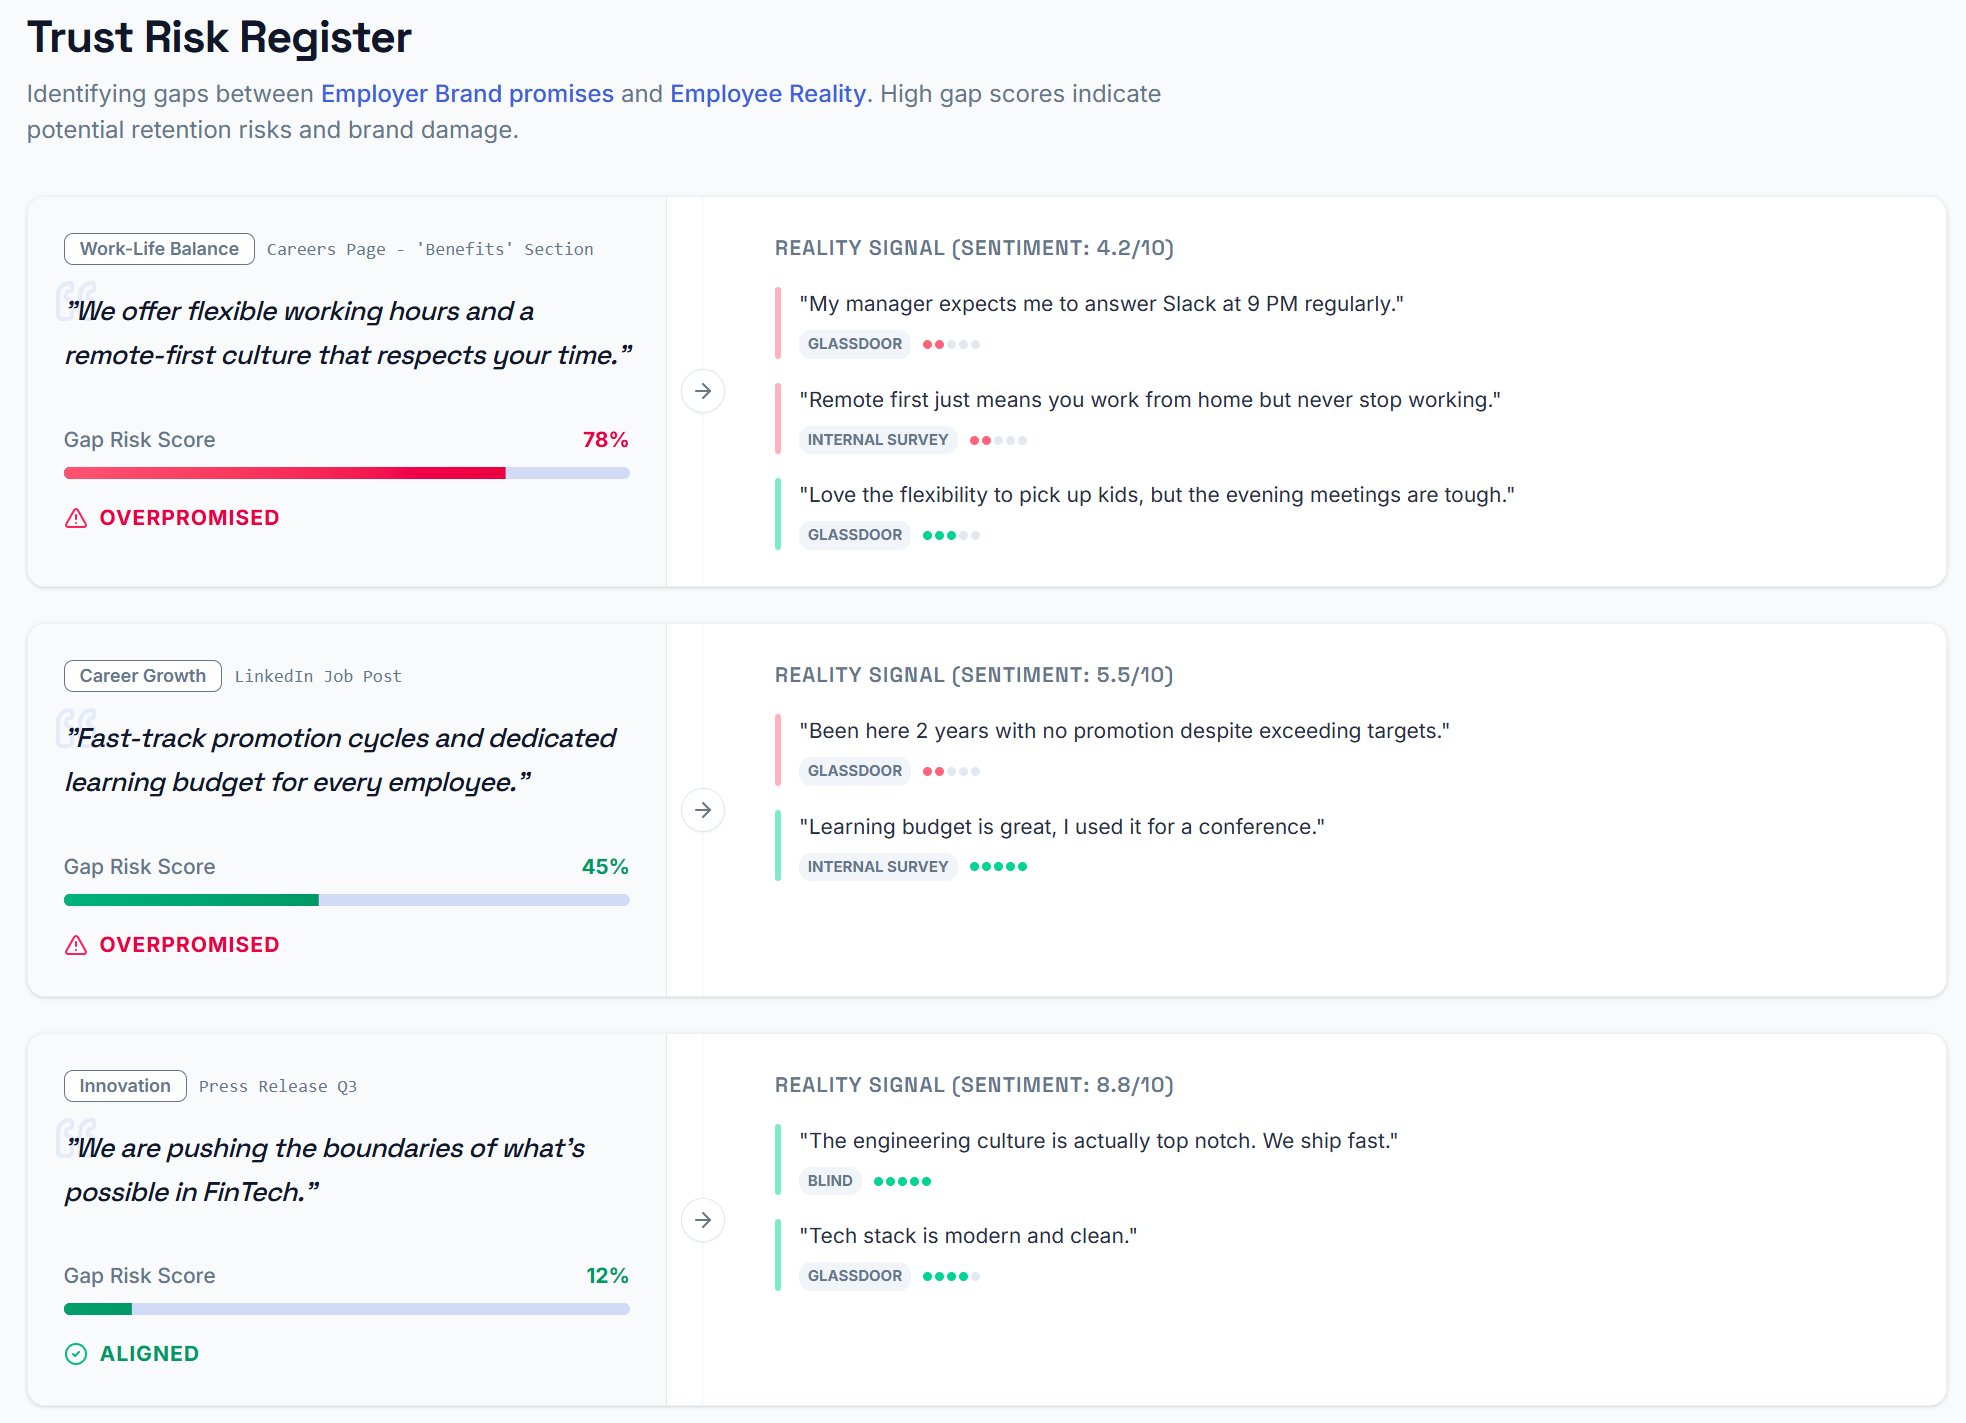Click the 78% Gap Risk Score progress bar
This screenshot has width=1966, height=1423.
pyautogui.click(x=346, y=472)
